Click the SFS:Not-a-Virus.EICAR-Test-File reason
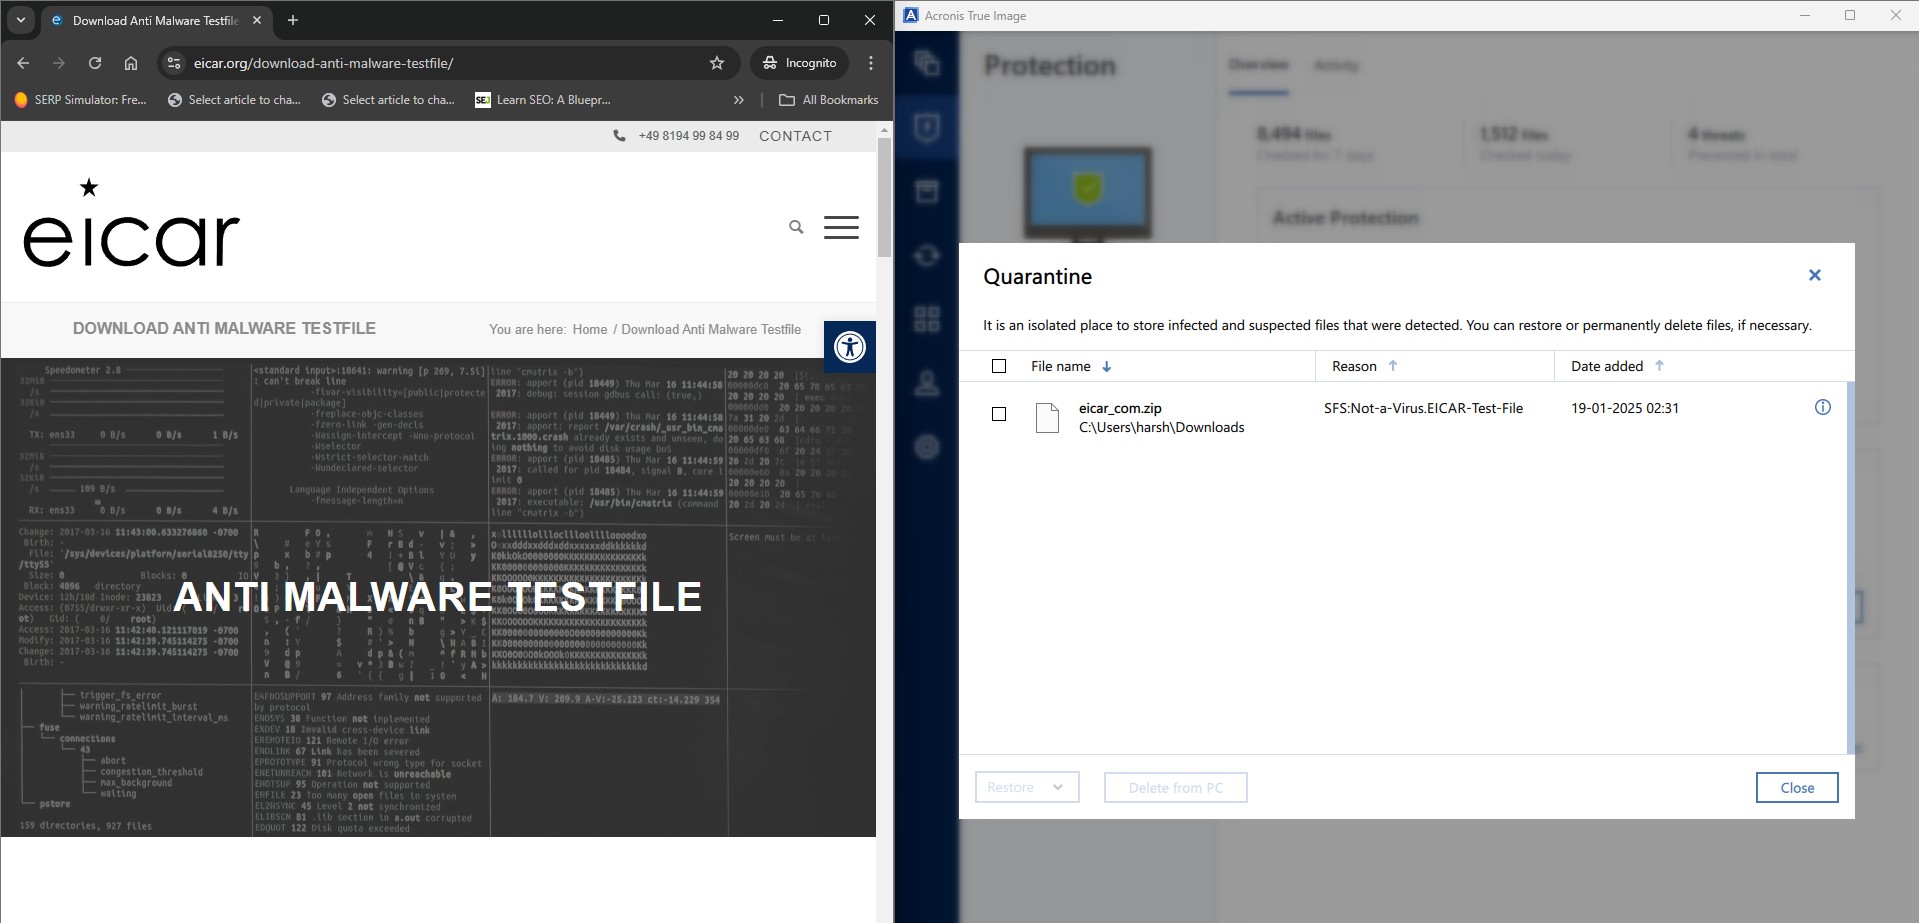The image size is (1919, 923). (x=1423, y=408)
